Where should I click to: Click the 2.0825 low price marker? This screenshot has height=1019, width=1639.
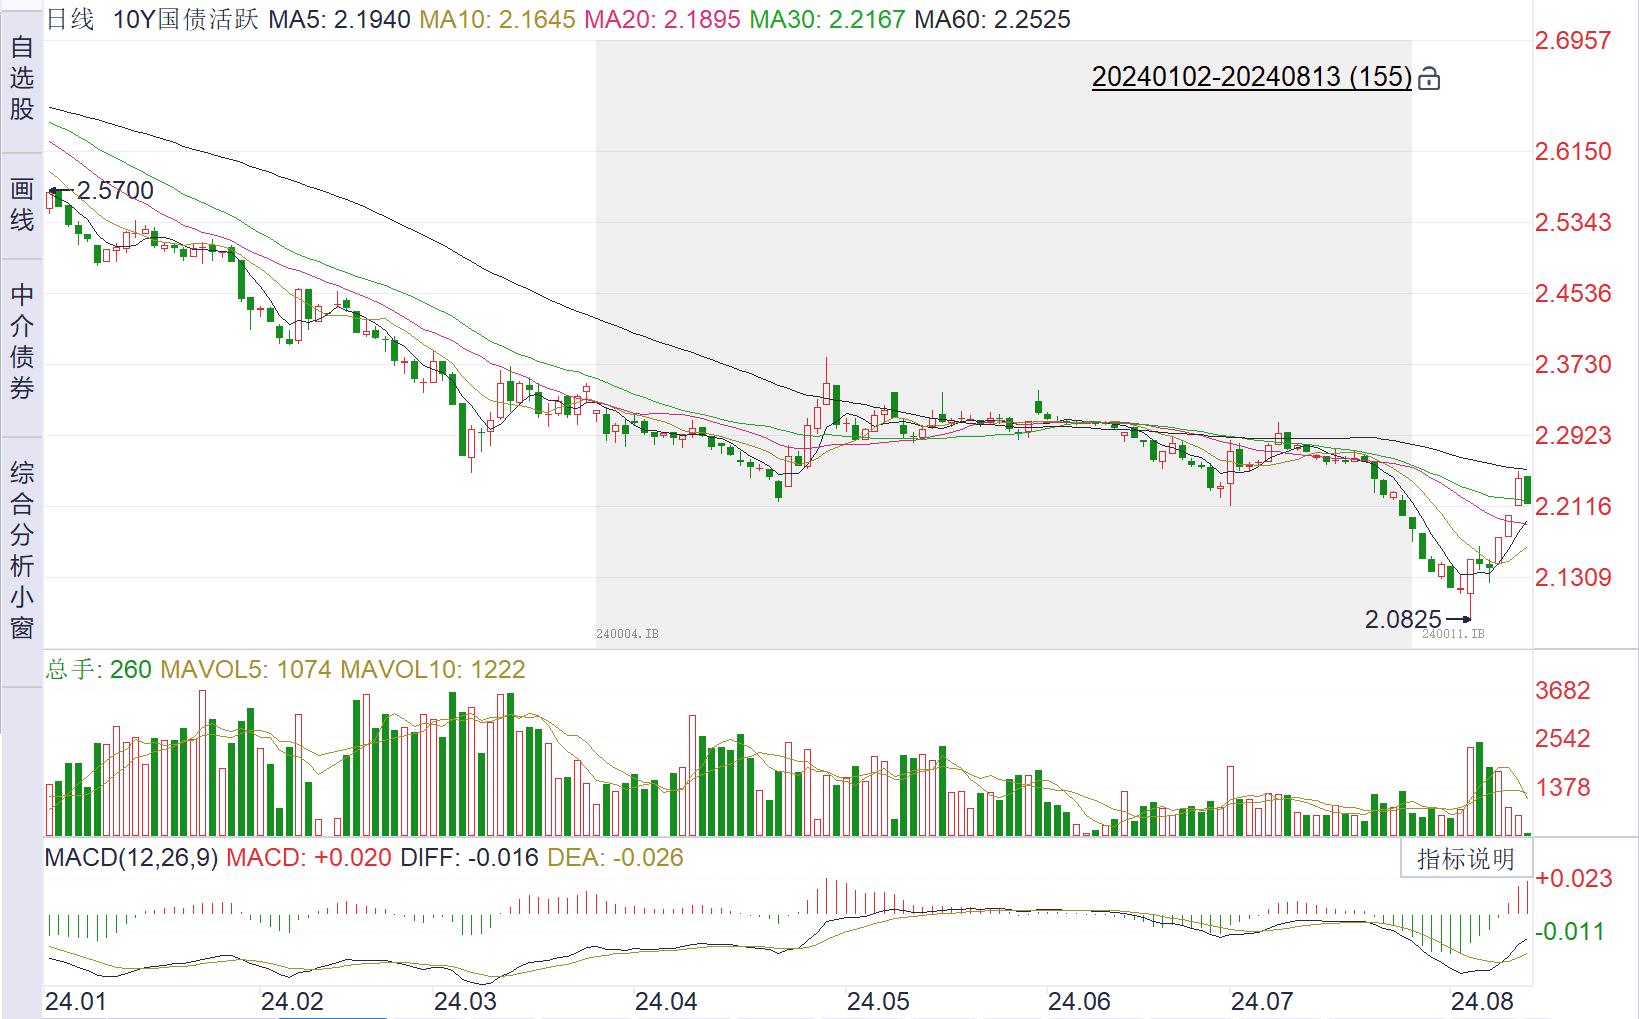click(1403, 620)
